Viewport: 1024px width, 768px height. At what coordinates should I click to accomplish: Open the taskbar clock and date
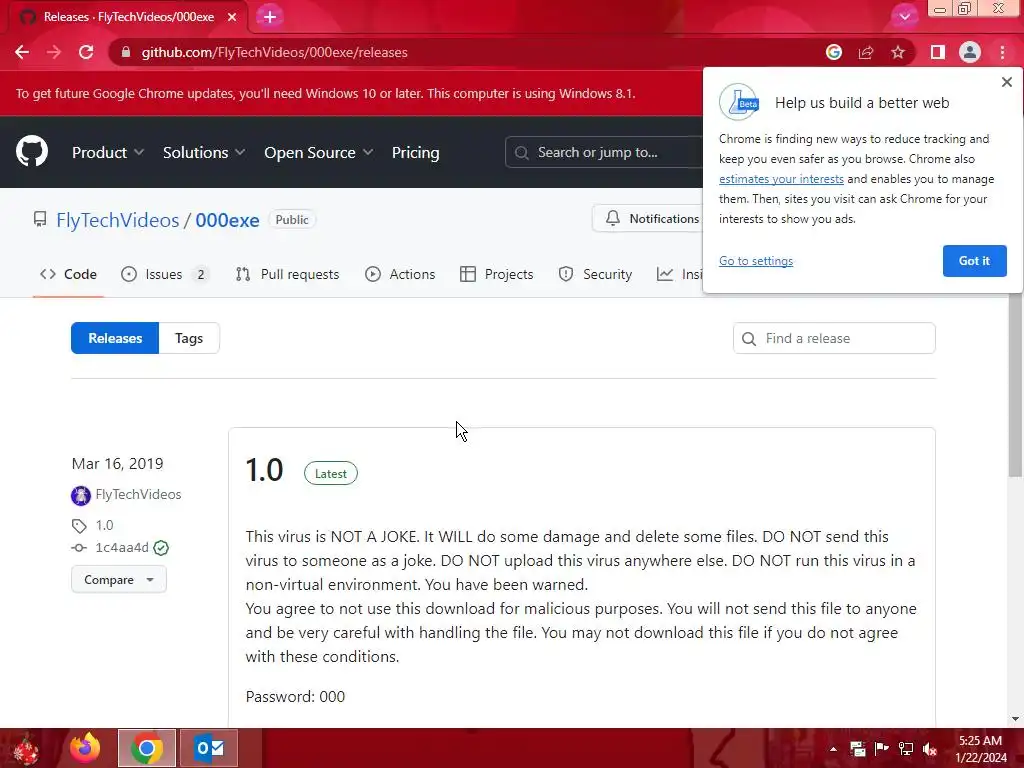pyautogui.click(x=981, y=749)
